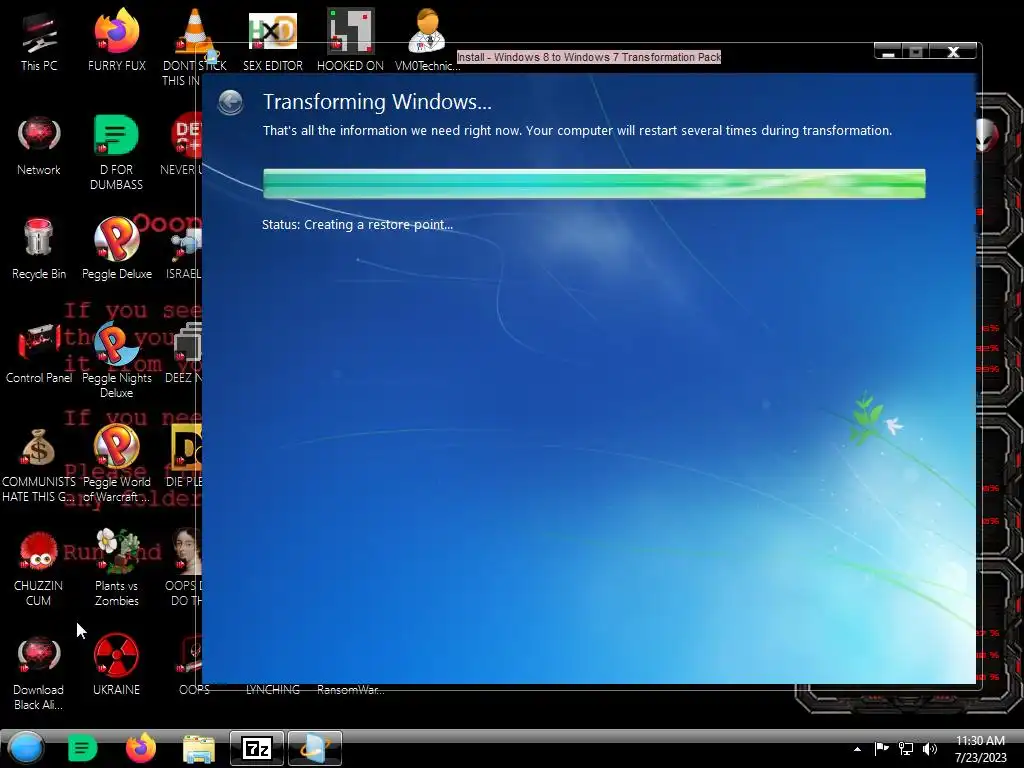Open the Control Panel desktop icon
Image resolution: width=1024 pixels, height=768 pixels.
pos(39,354)
